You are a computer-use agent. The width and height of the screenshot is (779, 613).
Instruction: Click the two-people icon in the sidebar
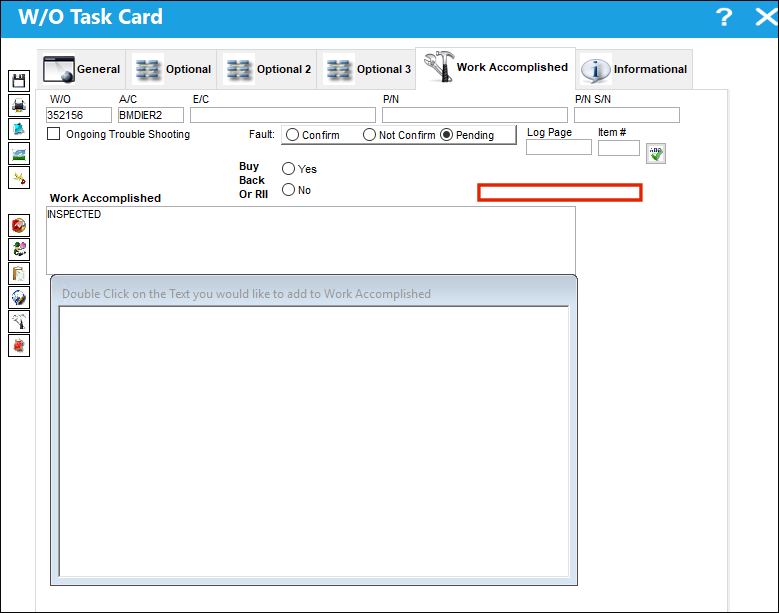19,249
